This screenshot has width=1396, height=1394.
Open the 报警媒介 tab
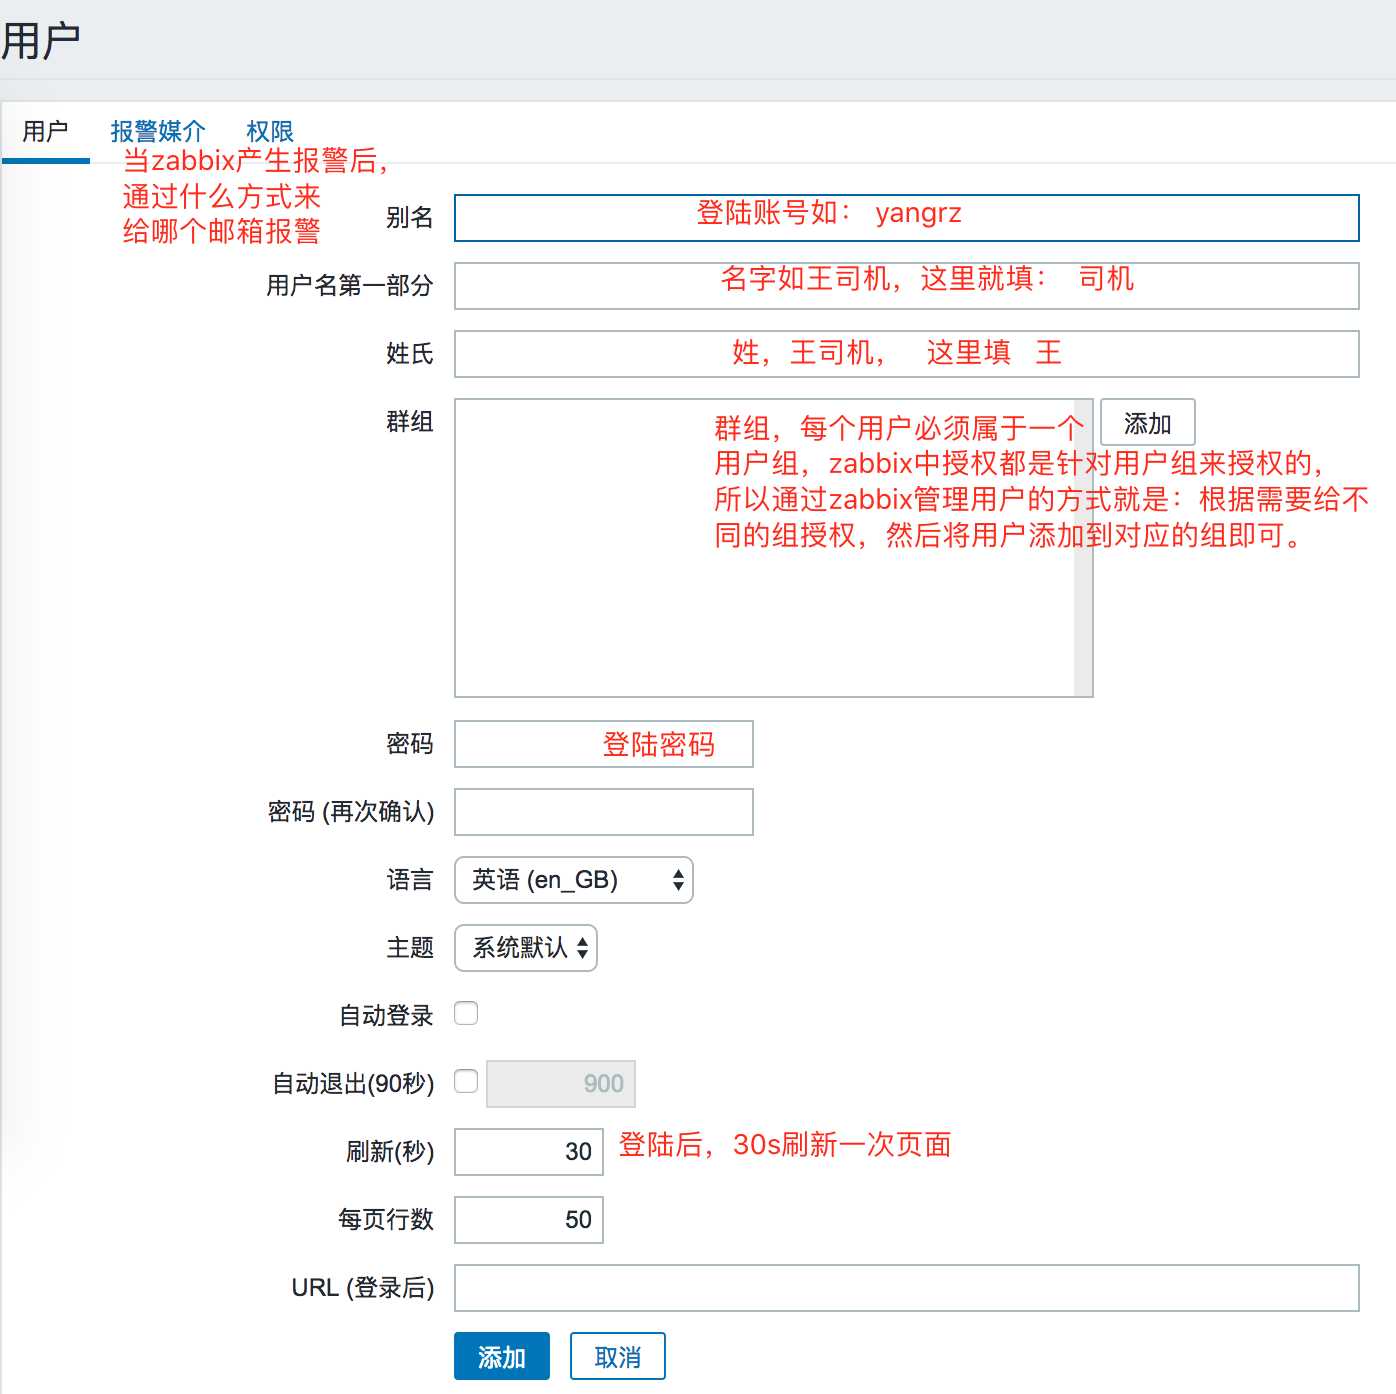158,131
